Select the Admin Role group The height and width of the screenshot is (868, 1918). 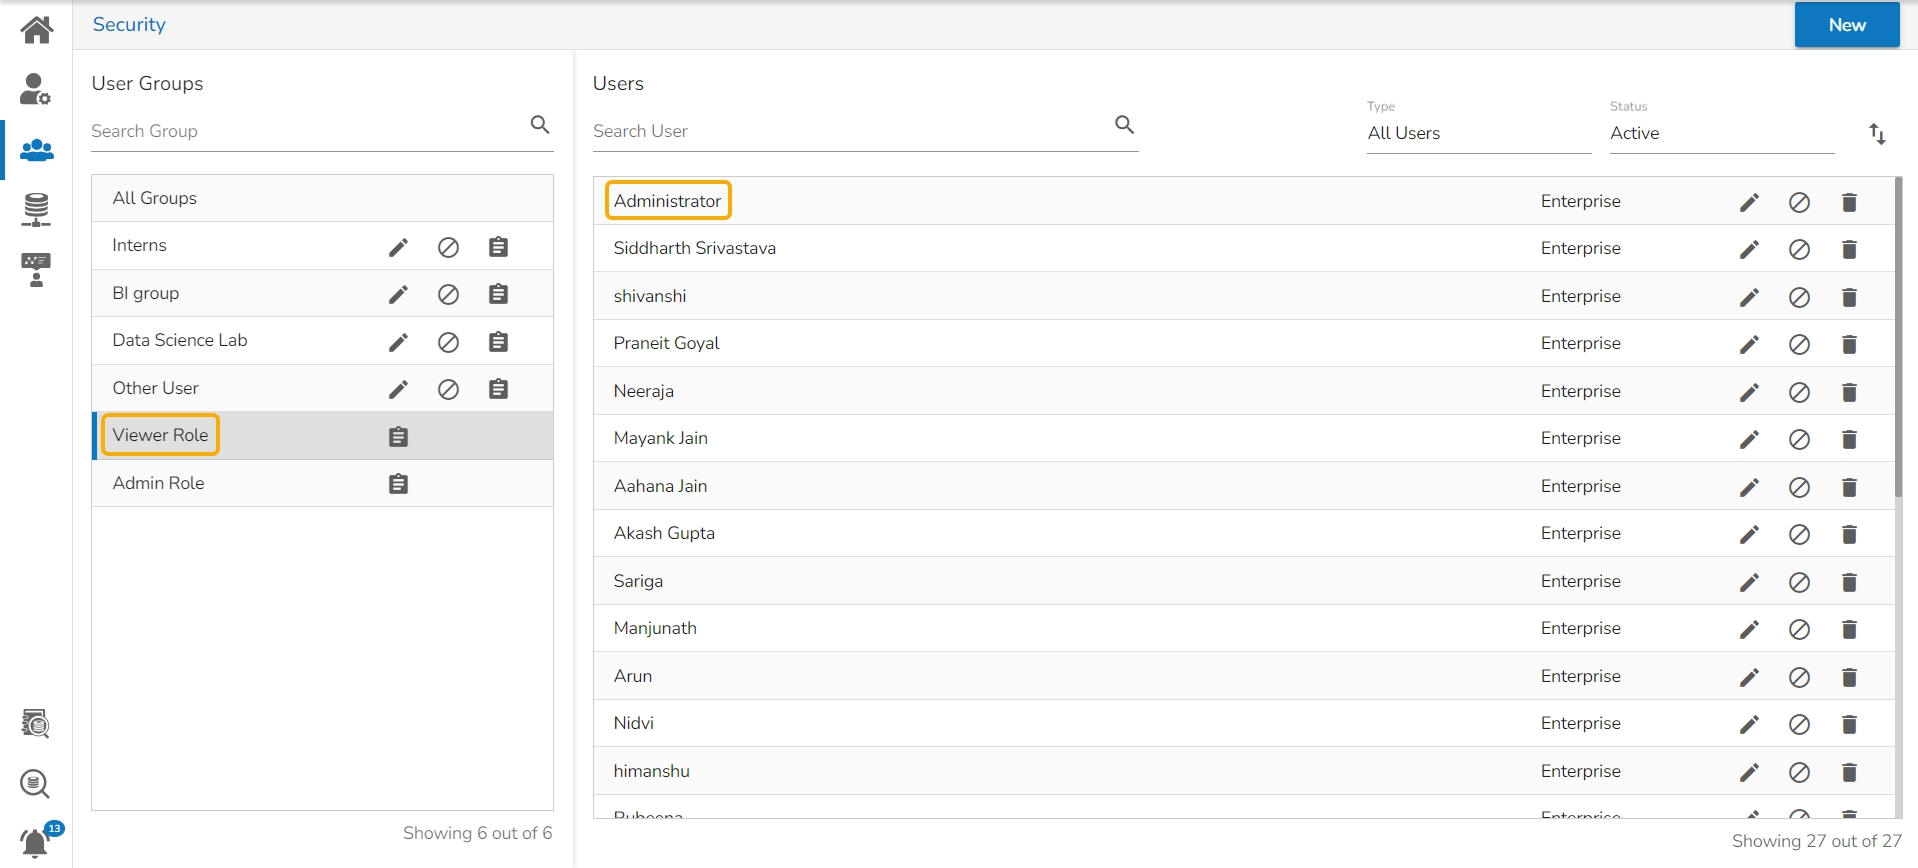click(159, 483)
